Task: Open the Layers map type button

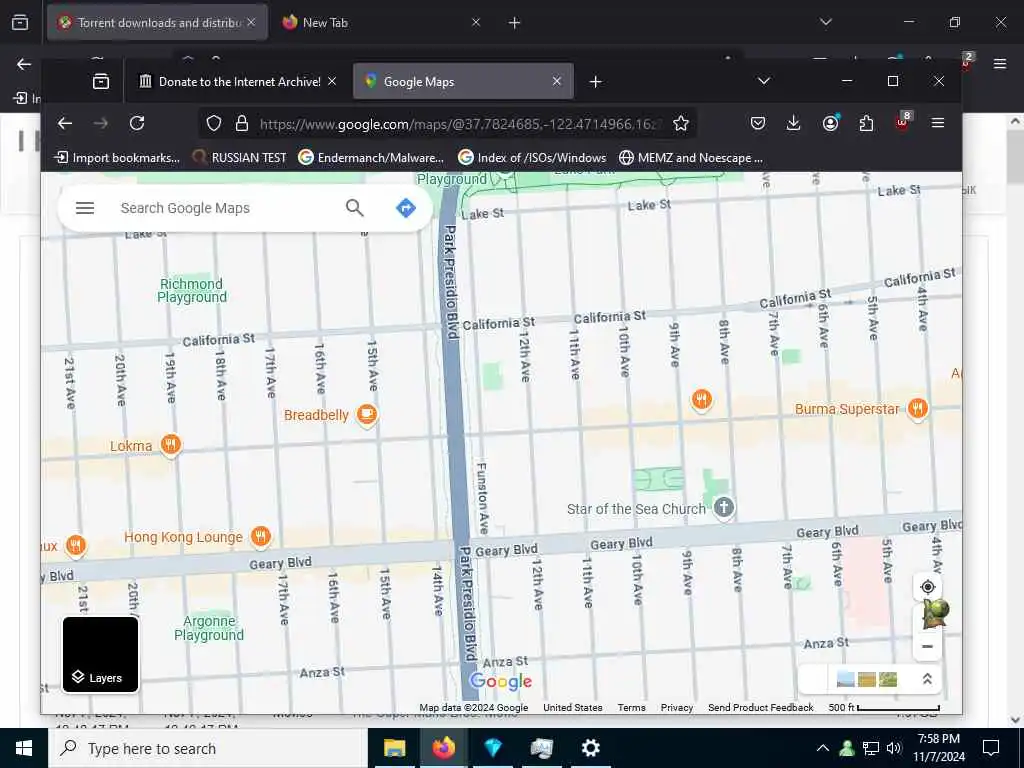Action: coord(101,654)
